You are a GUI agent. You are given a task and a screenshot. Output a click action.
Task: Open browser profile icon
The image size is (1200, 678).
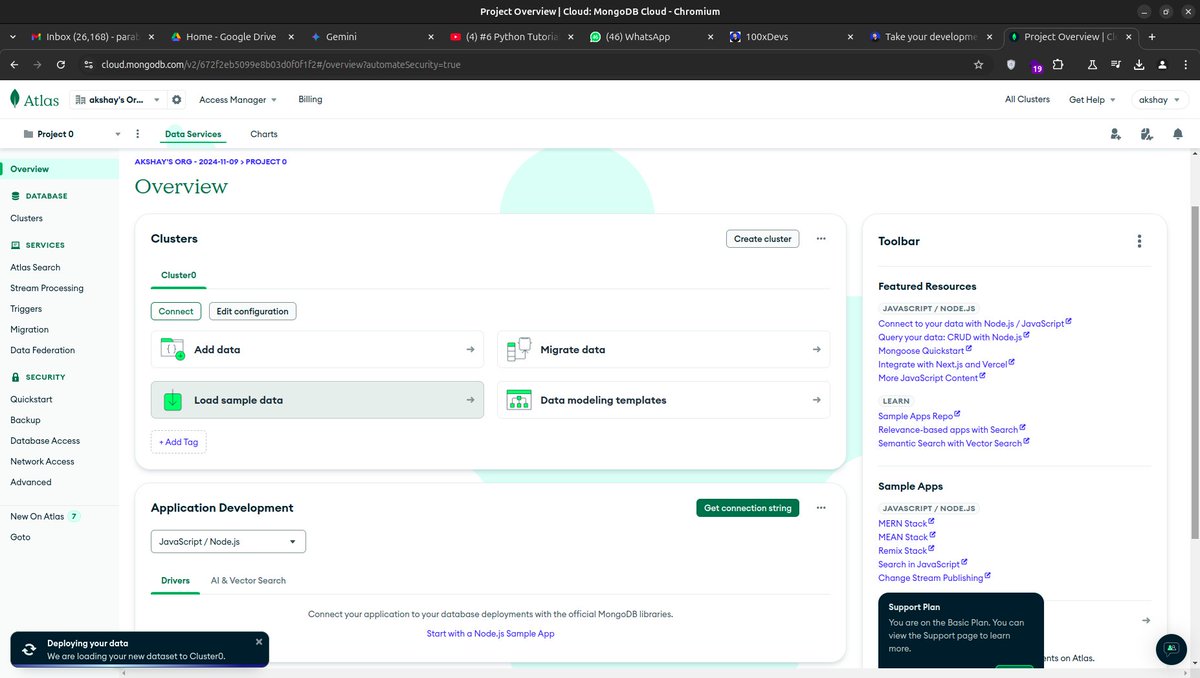[1162, 64]
